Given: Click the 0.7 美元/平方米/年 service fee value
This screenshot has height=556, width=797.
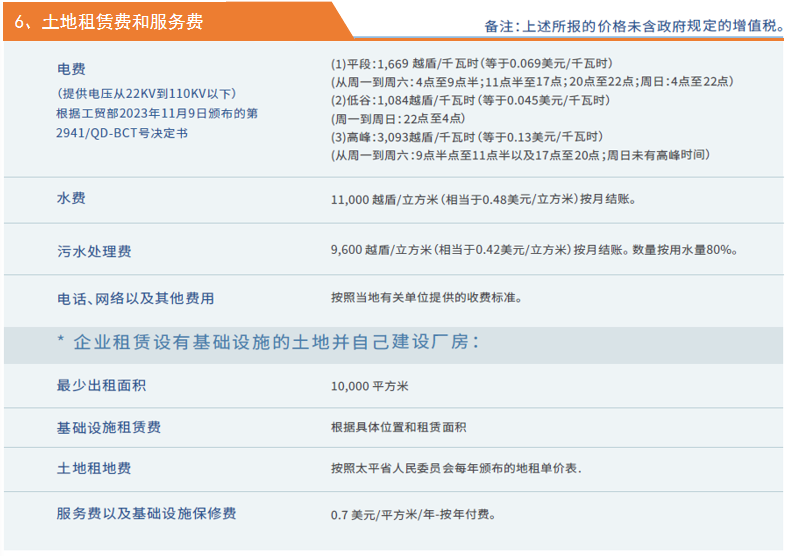Looking at the screenshot, I should tap(412, 515).
